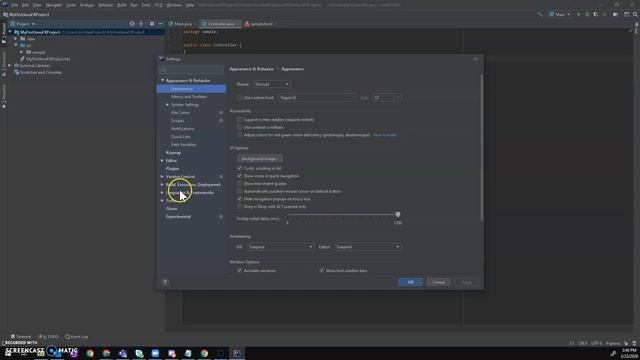Viewport: 640px width, 360px height.
Task: Uncheck Animate windows checkbox
Action: click(240, 270)
